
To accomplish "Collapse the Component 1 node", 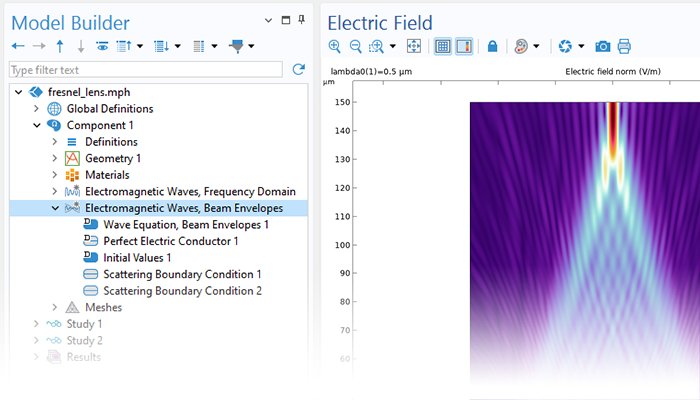I will pos(37,125).
